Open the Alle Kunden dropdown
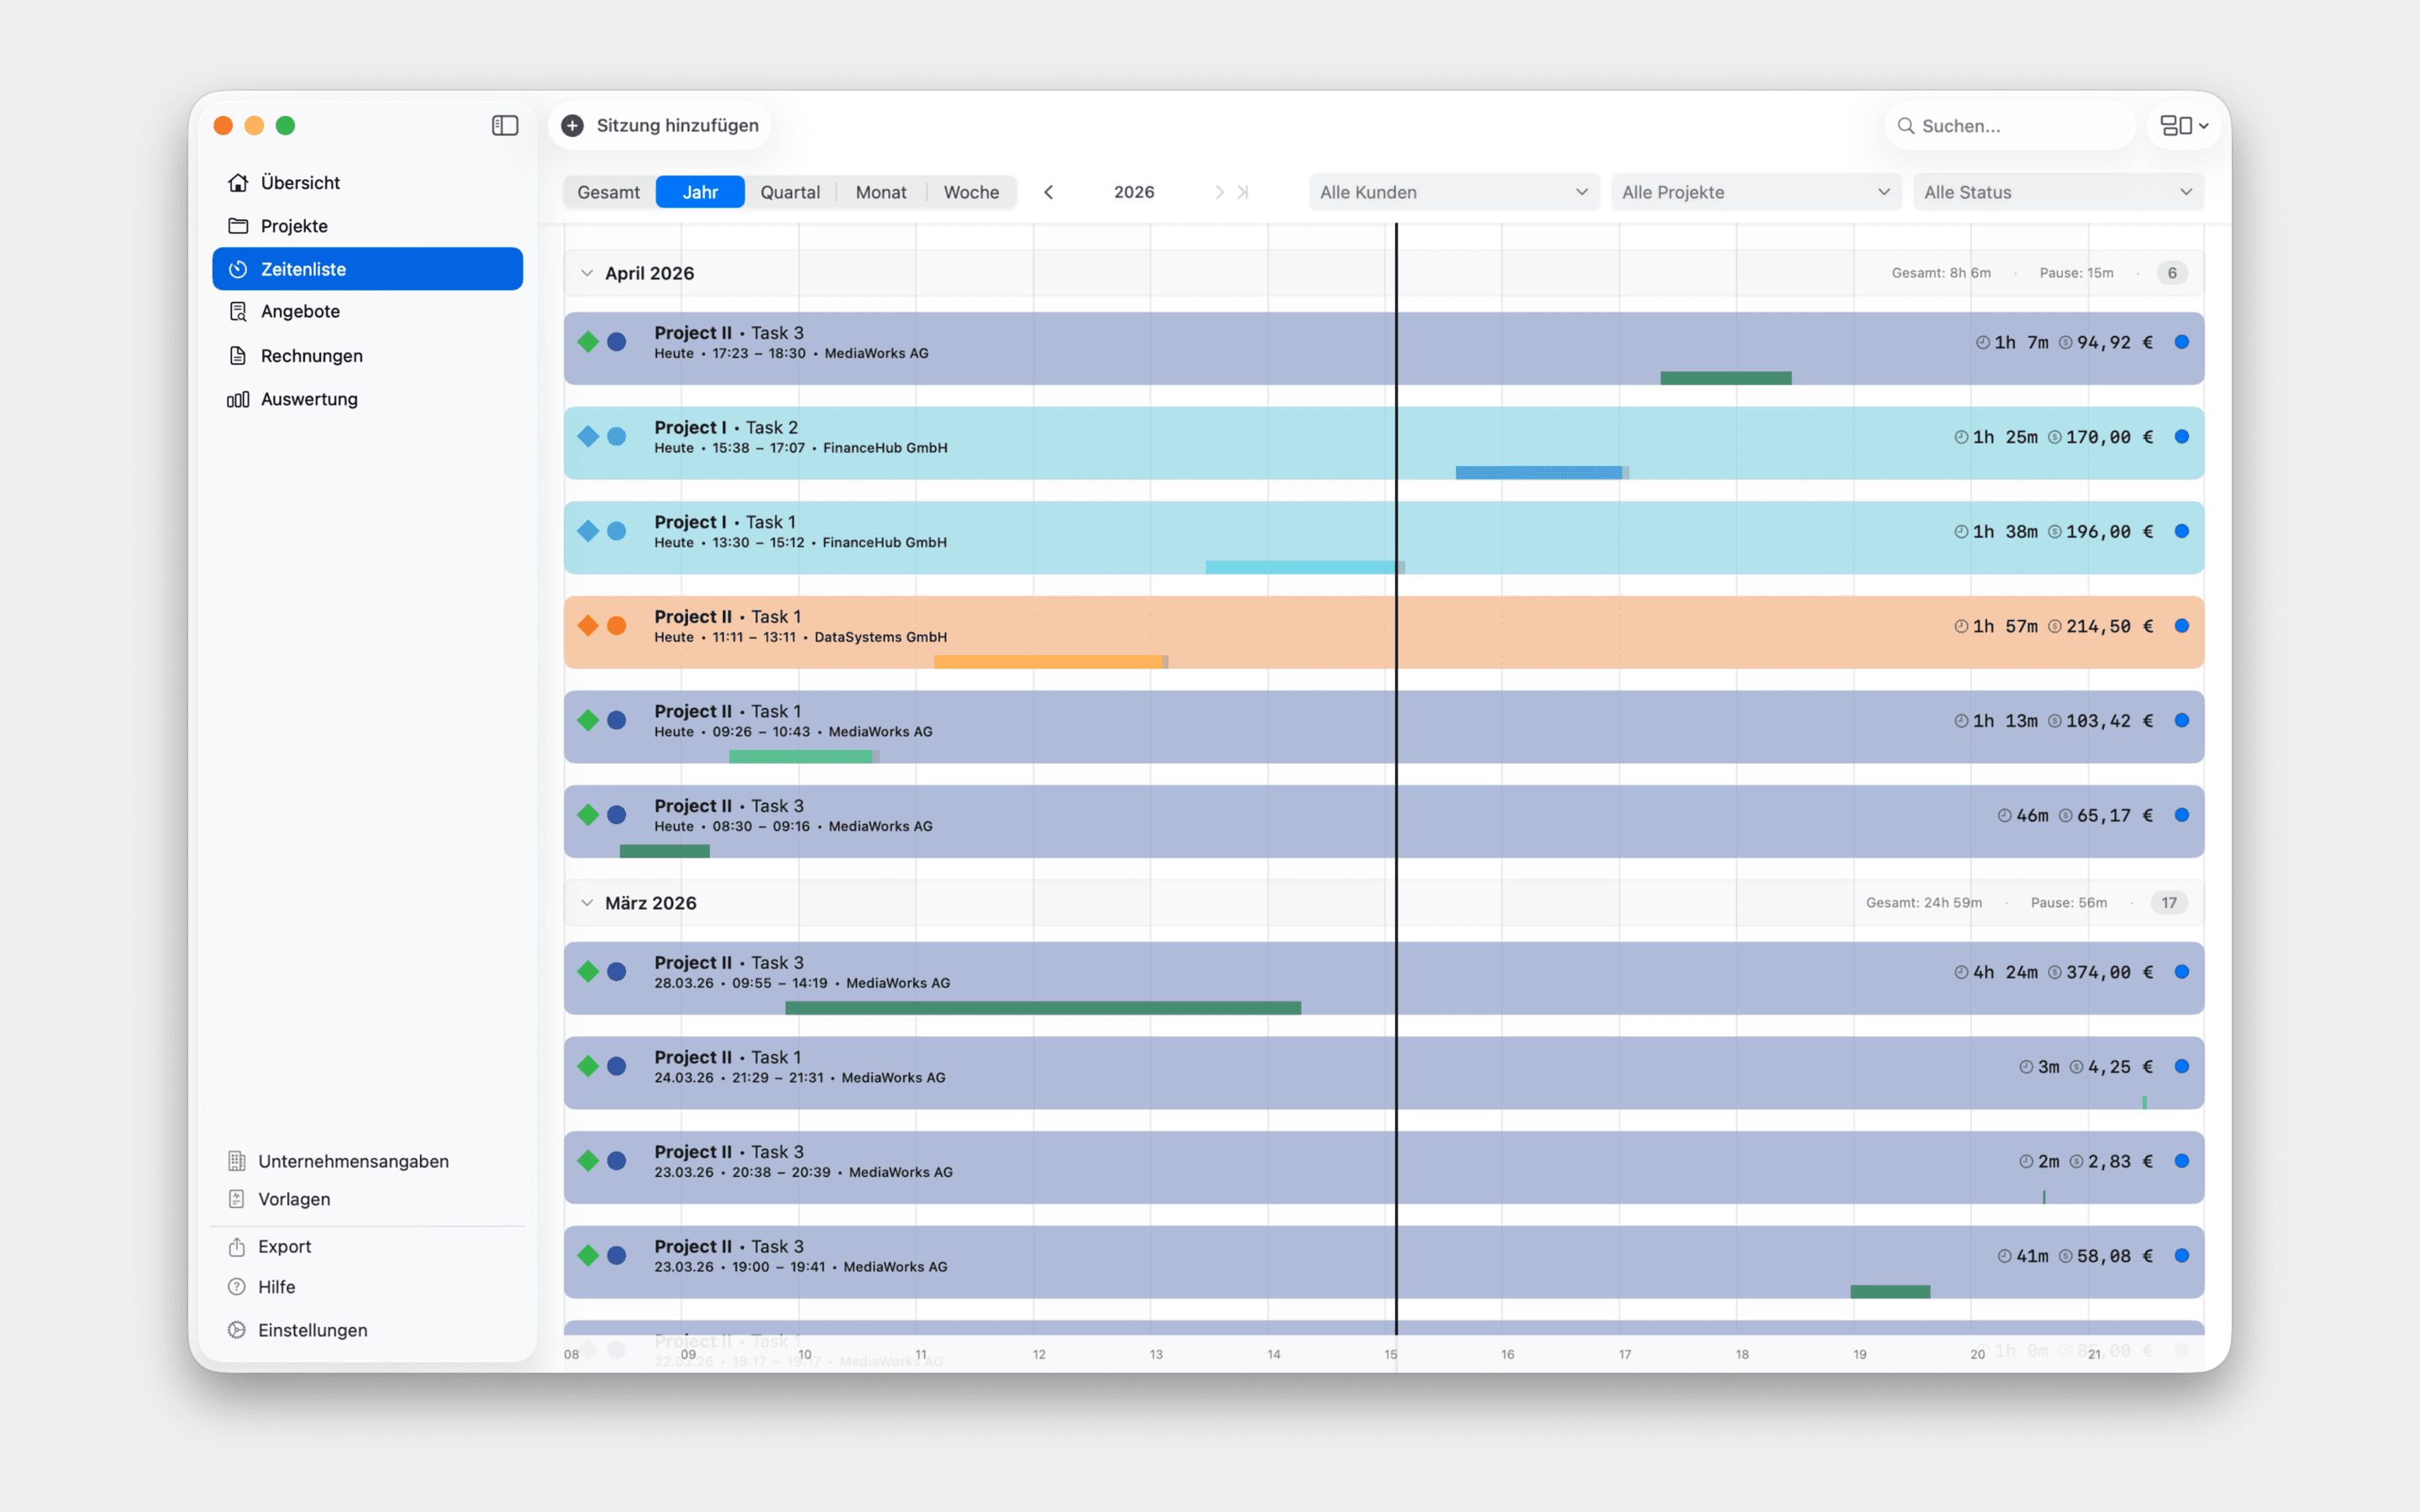The image size is (2420, 1512). [x=1453, y=192]
